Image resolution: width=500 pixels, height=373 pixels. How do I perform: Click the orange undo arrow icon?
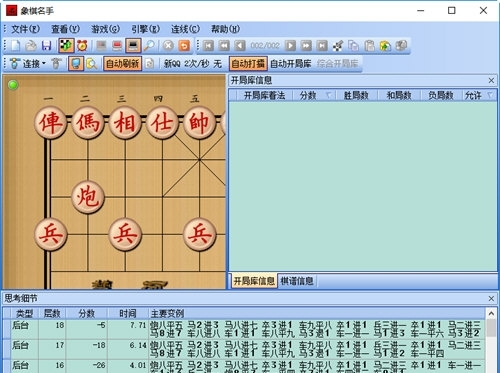184,46
